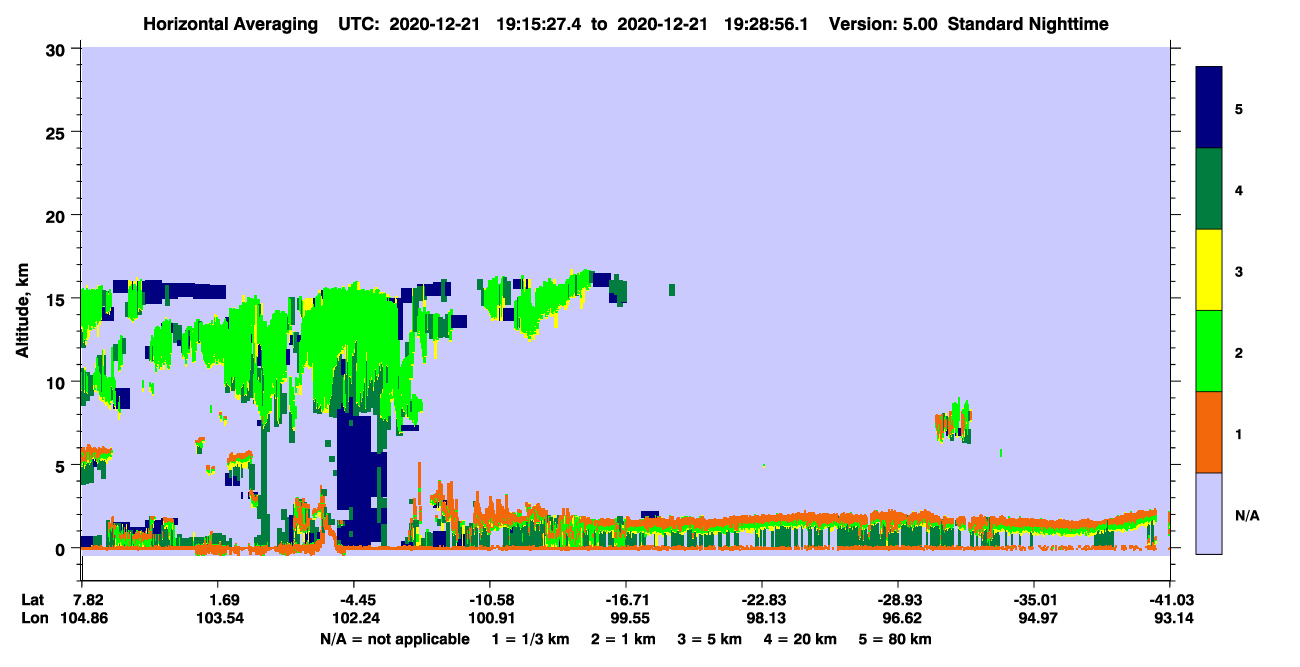
Task: Click the y-axis tick label 30
Action: point(56,50)
